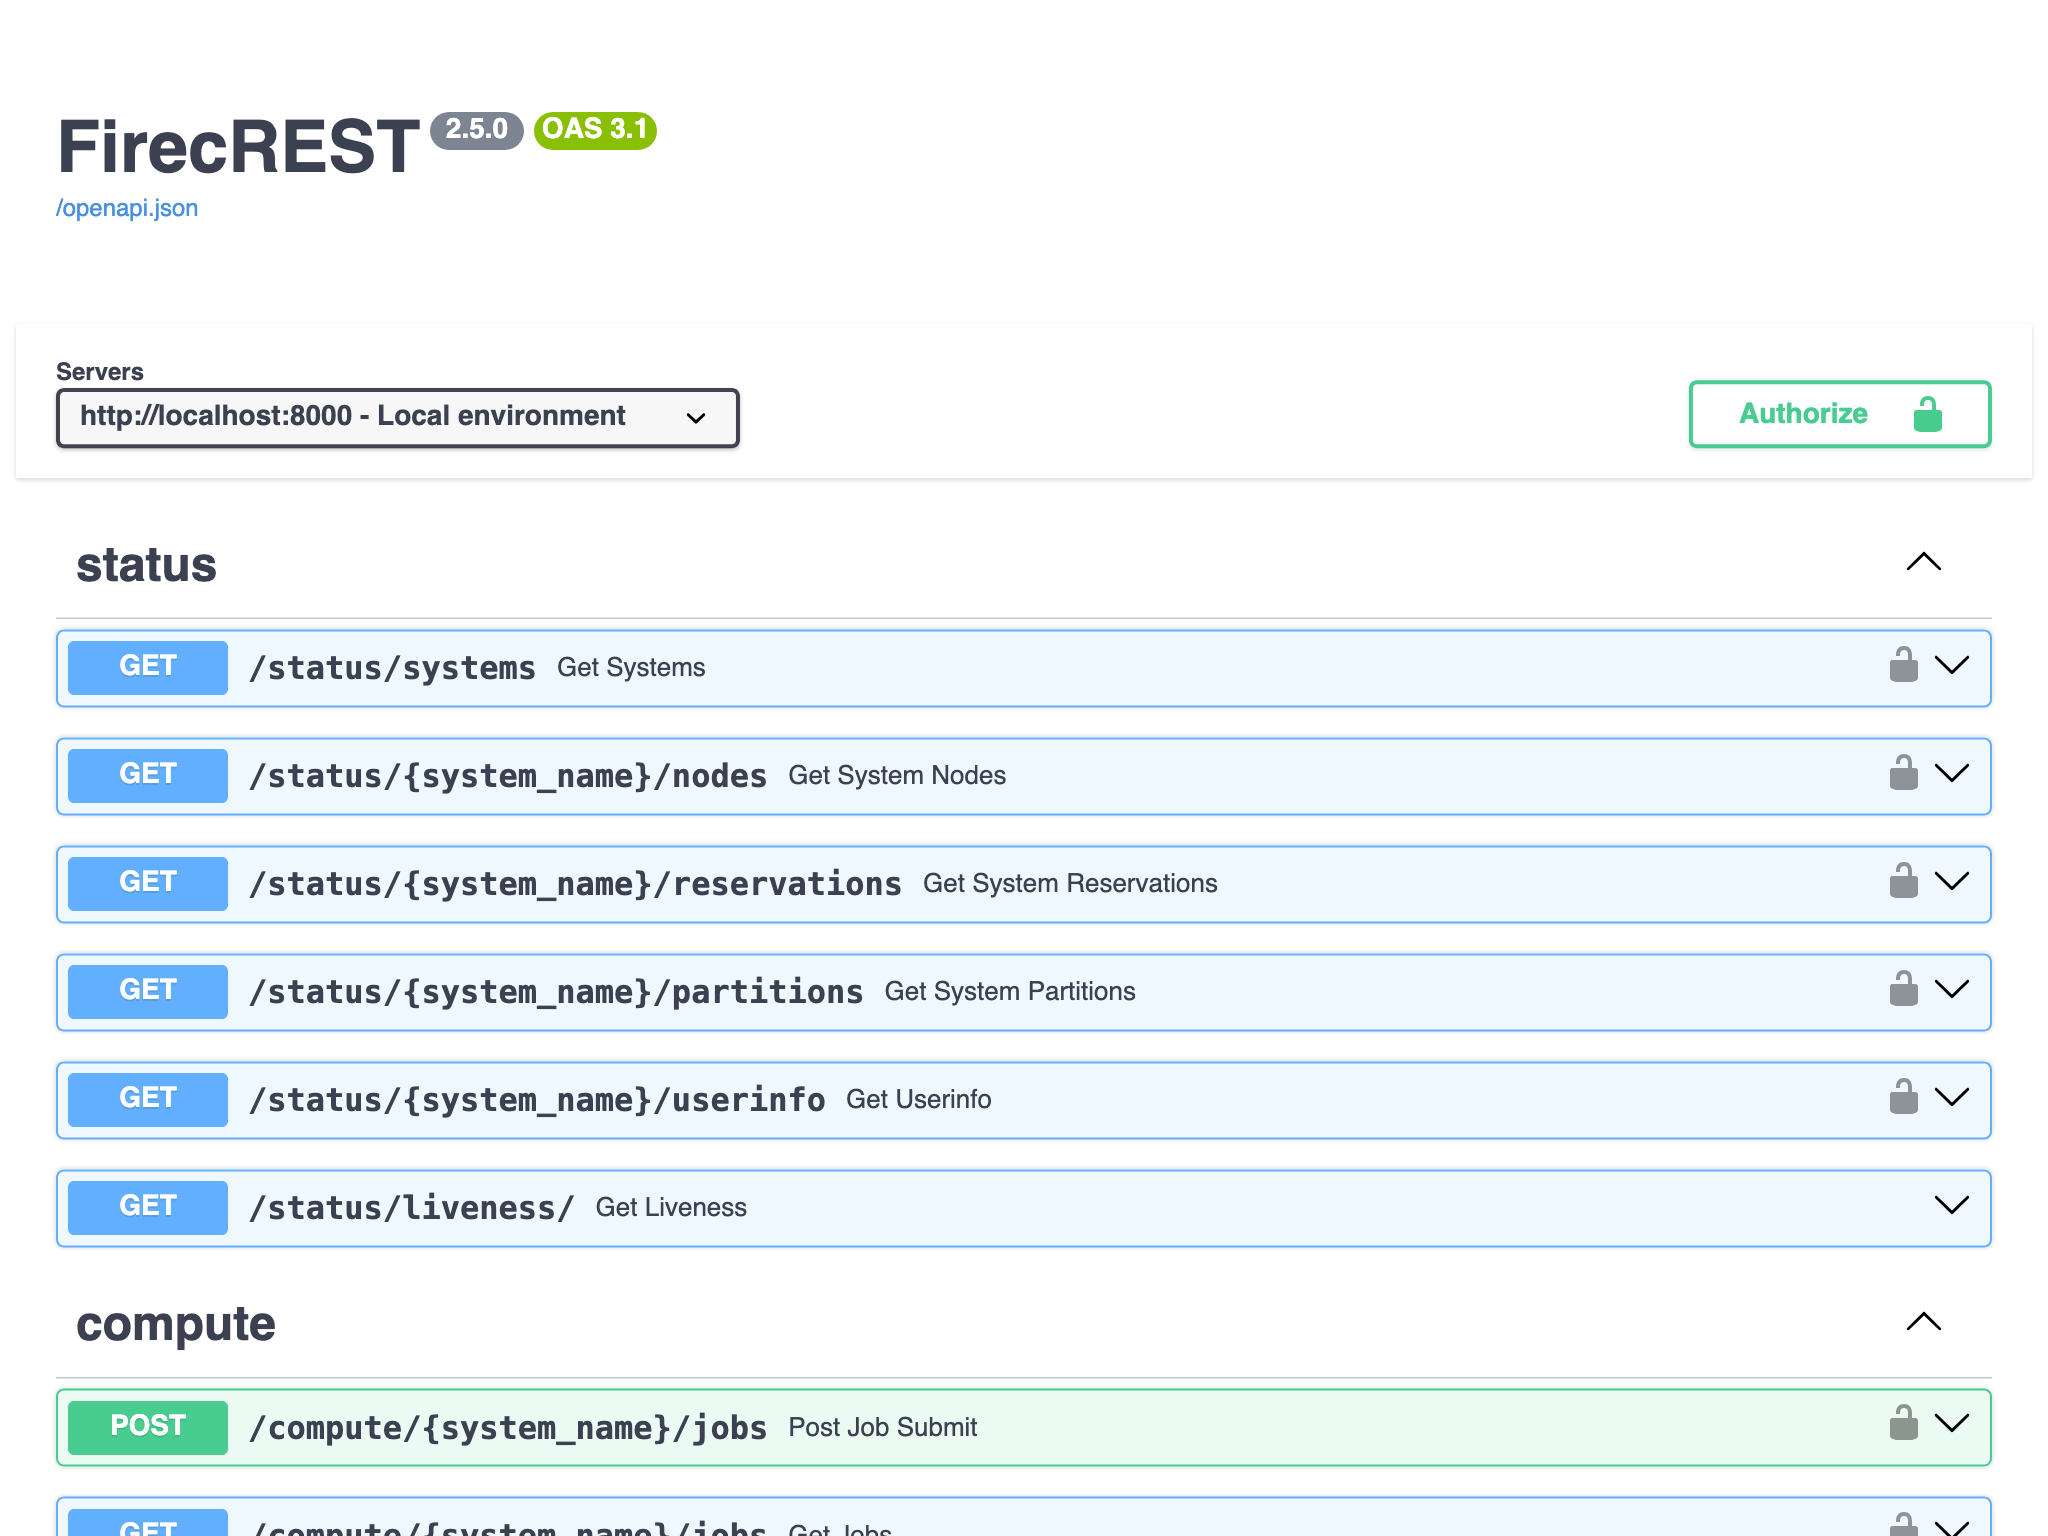Expand the Get System Nodes chevron
This screenshot has height=1536, width=2048.
click(1951, 774)
